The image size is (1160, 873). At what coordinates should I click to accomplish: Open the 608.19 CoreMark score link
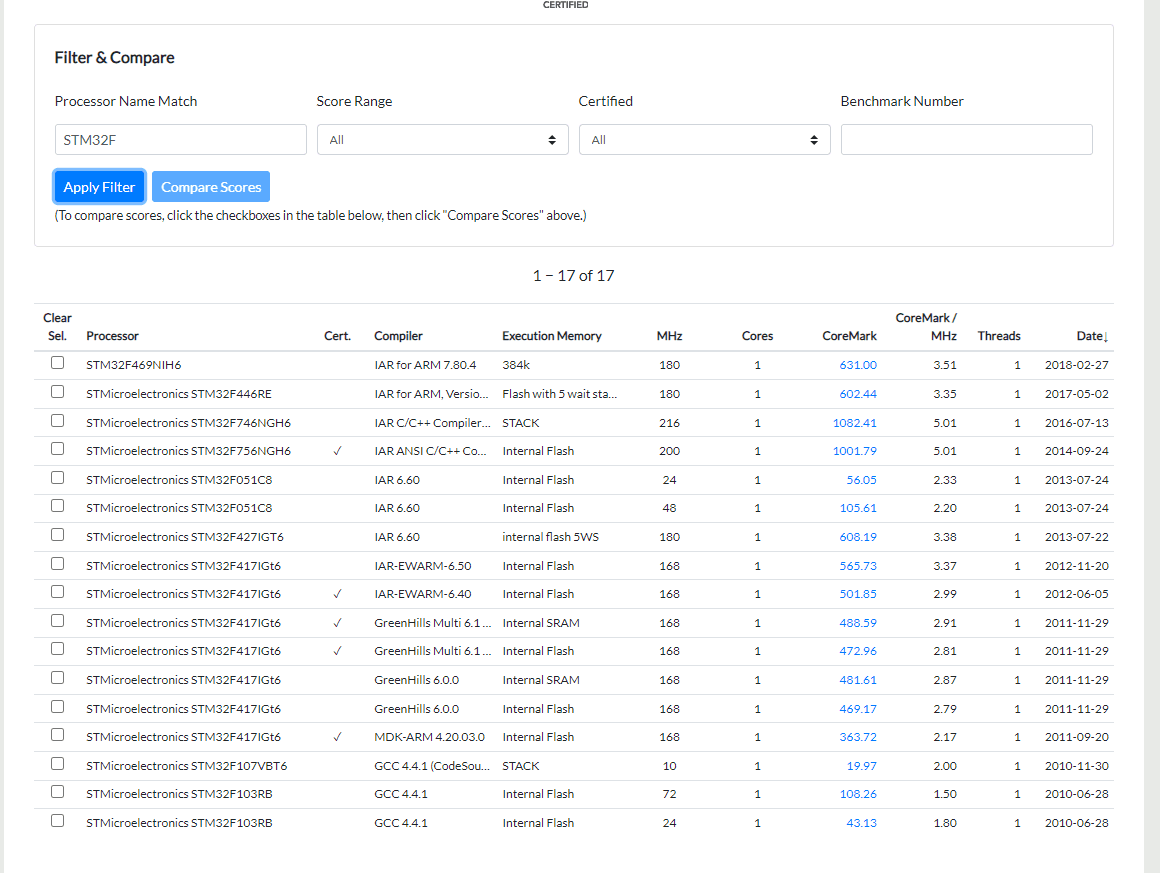pos(857,536)
